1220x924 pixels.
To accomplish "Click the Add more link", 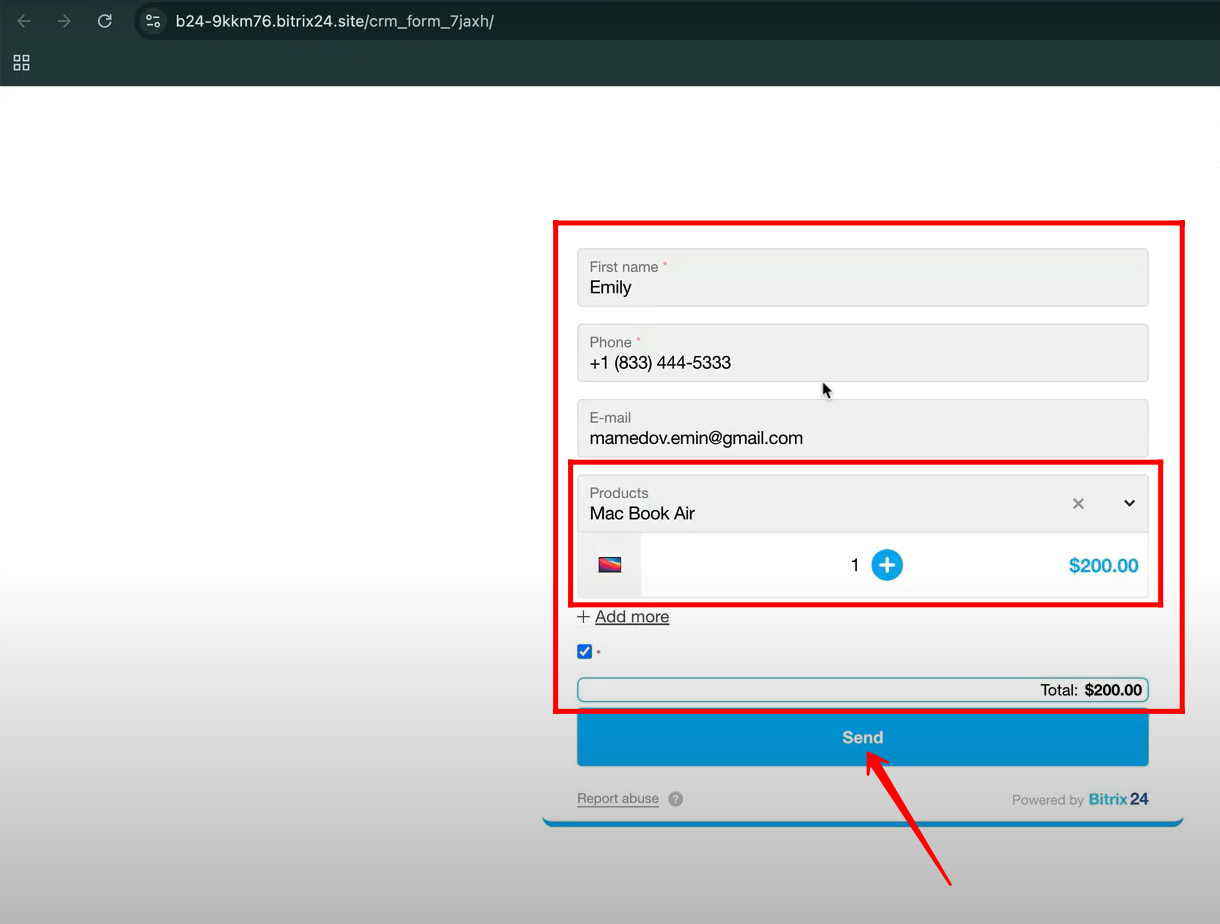I will coord(631,617).
